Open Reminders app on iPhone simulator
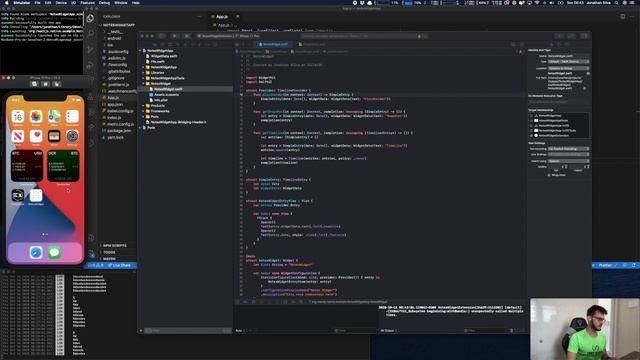 (72, 117)
